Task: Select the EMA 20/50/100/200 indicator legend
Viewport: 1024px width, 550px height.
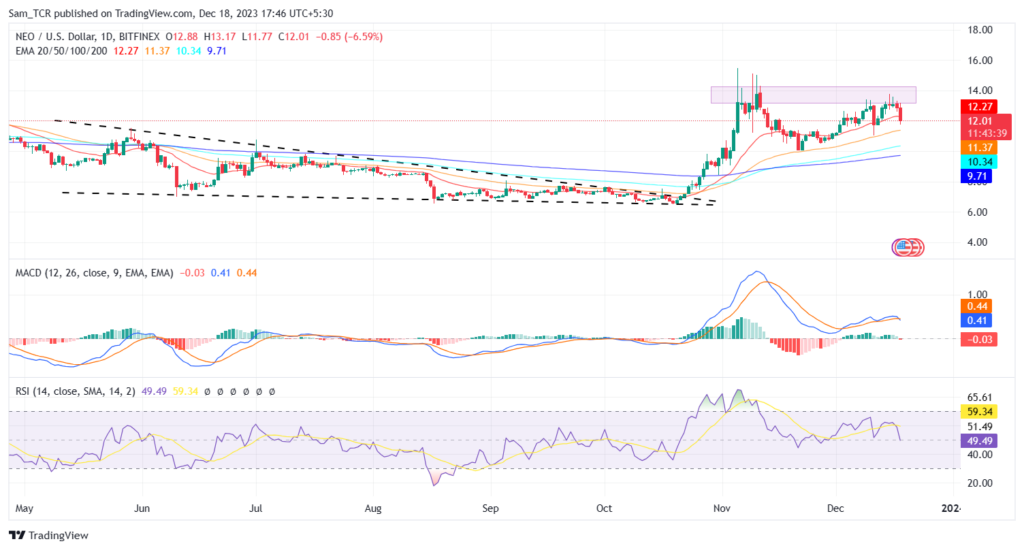Action: click(61, 51)
